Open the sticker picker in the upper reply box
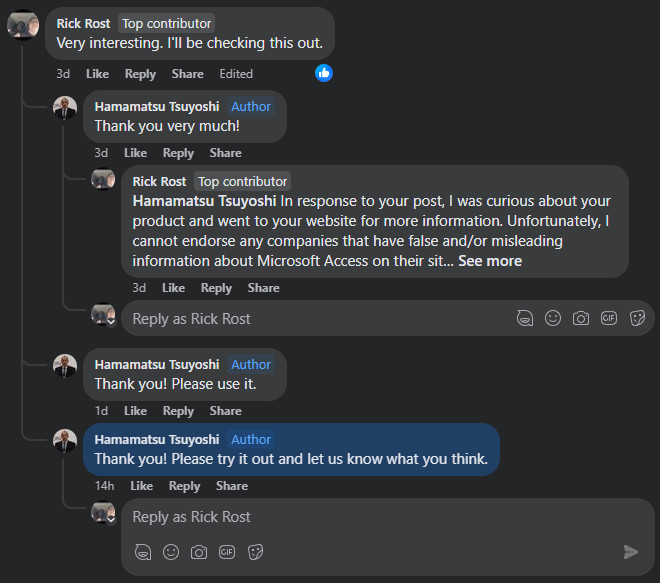Screen dimensions: 660x583 coord(637,318)
